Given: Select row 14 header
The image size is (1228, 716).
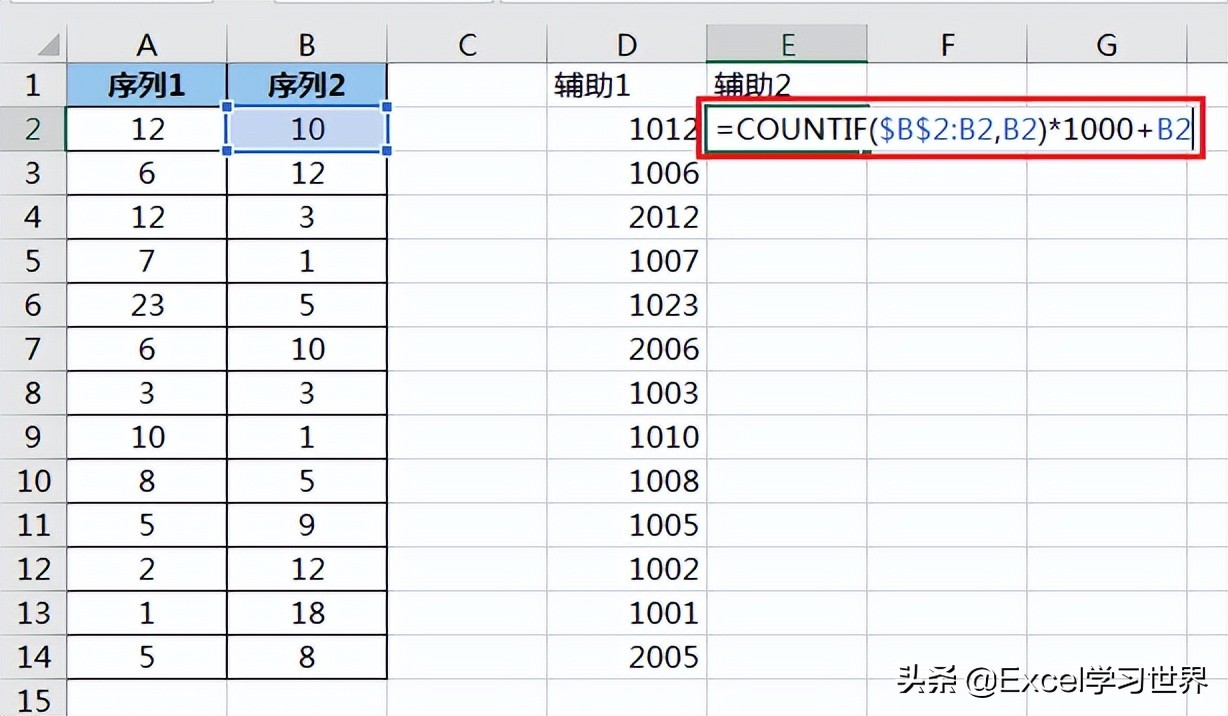Looking at the screenshot, I should 33,657.
